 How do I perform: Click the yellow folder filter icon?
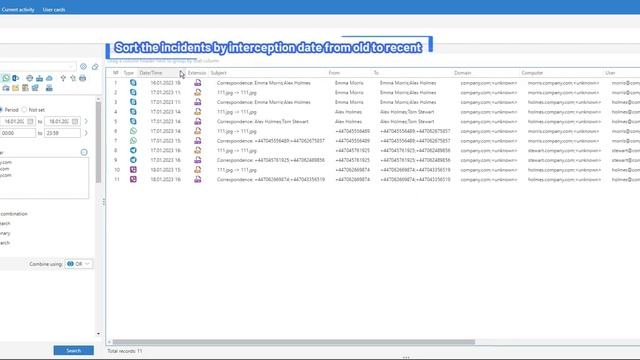point(16,88)
